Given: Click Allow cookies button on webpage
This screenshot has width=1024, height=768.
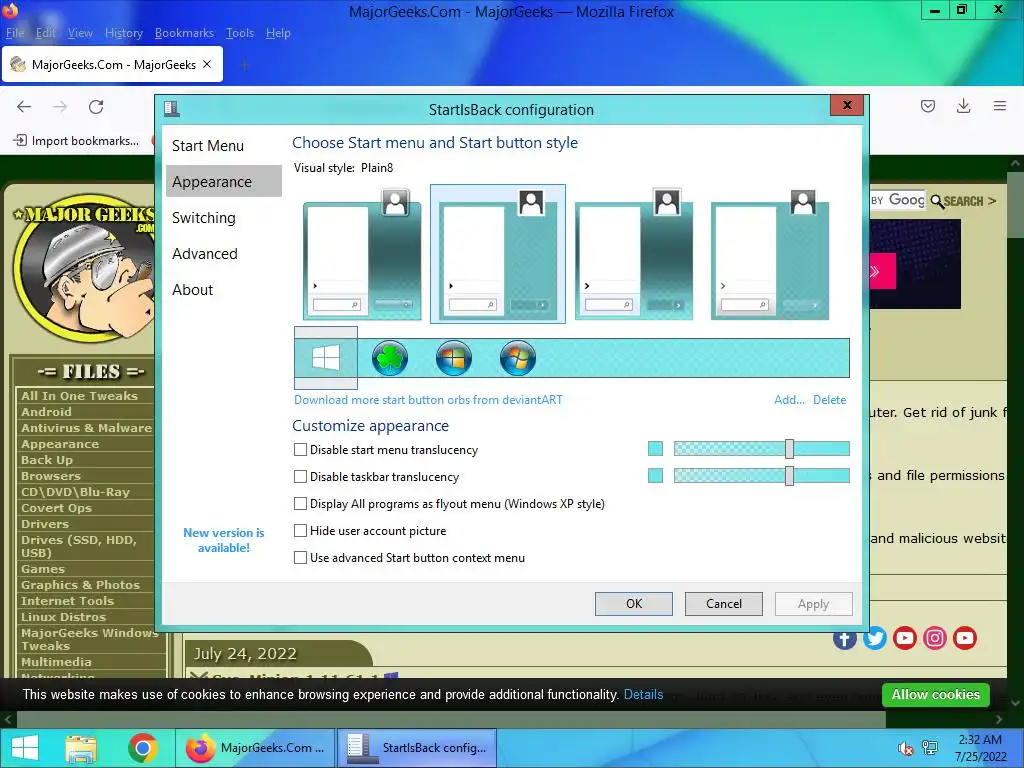Looking at the screenshot, I should coord(936,694).
